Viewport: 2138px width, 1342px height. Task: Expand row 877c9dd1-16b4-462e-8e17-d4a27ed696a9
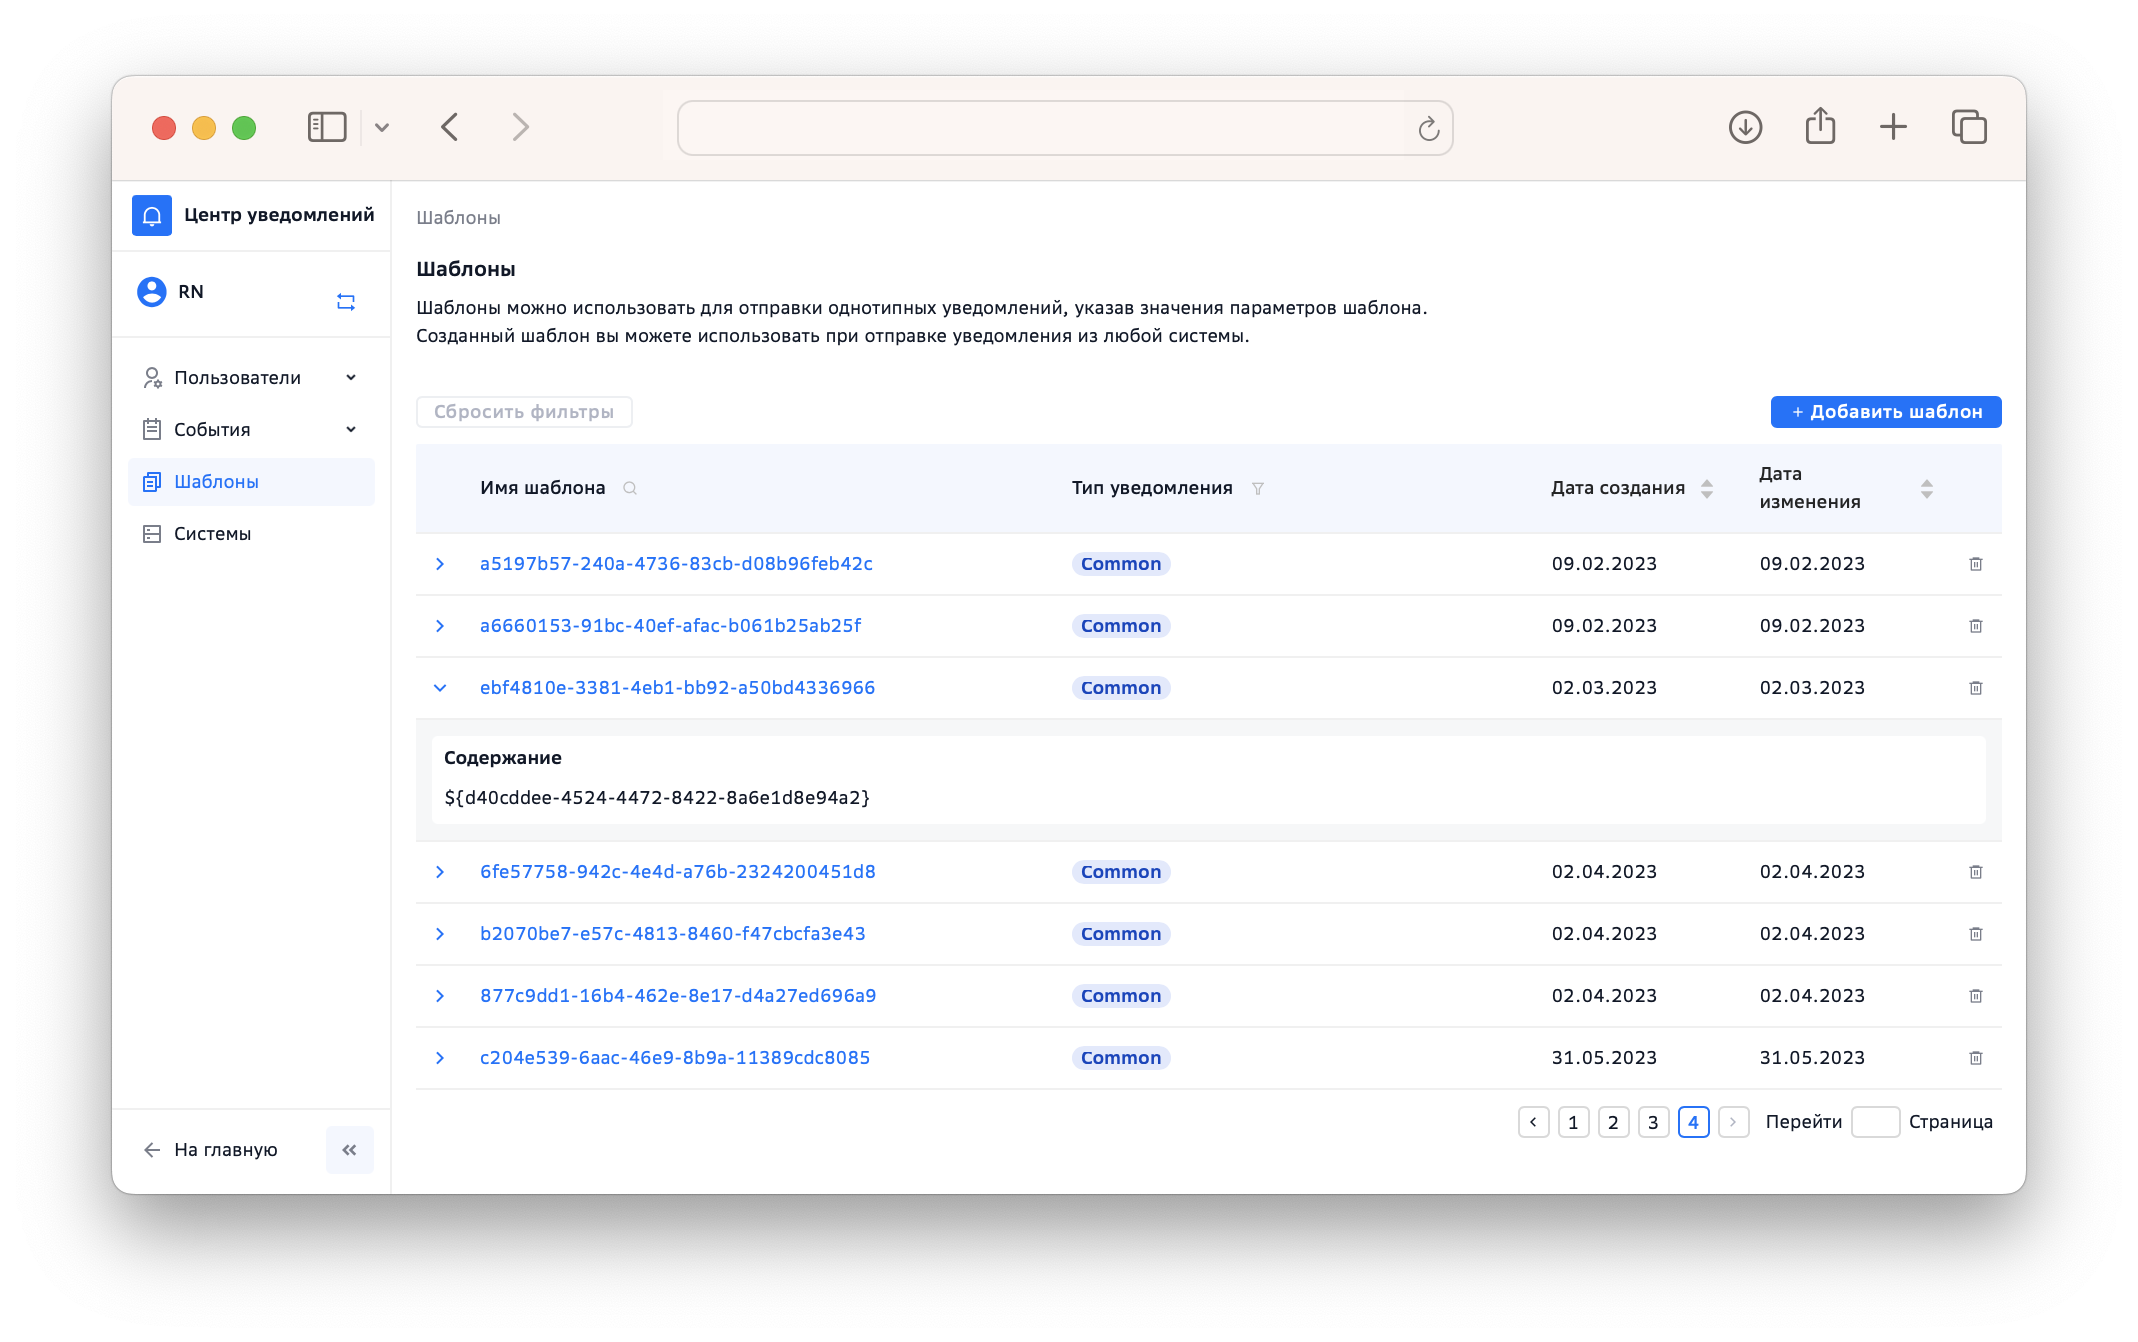click(440, 996)
